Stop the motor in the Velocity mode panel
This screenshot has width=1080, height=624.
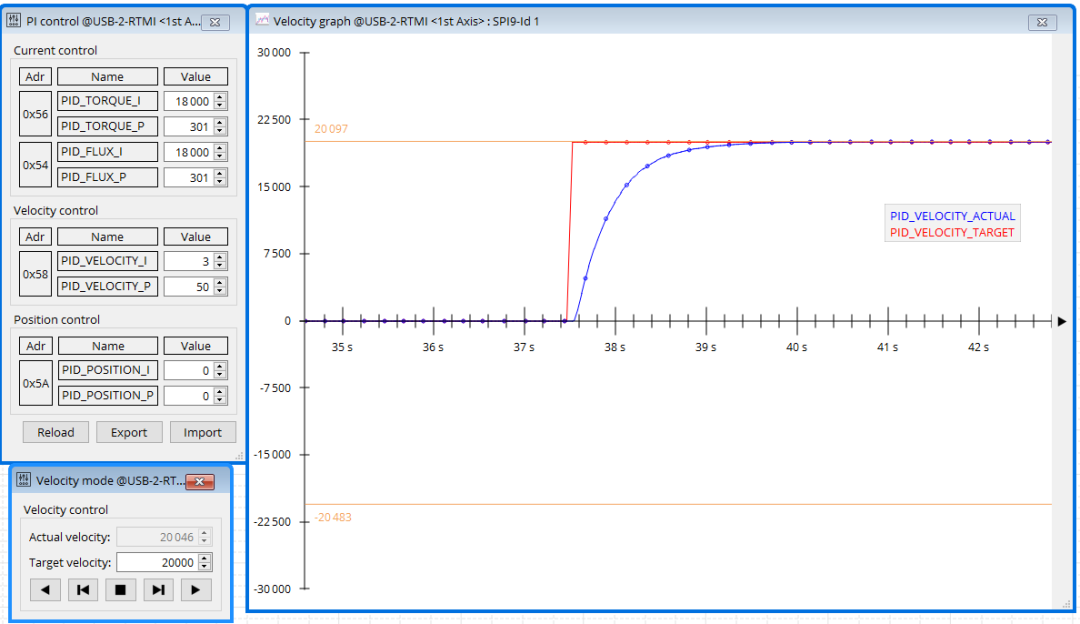coord(120,589)
